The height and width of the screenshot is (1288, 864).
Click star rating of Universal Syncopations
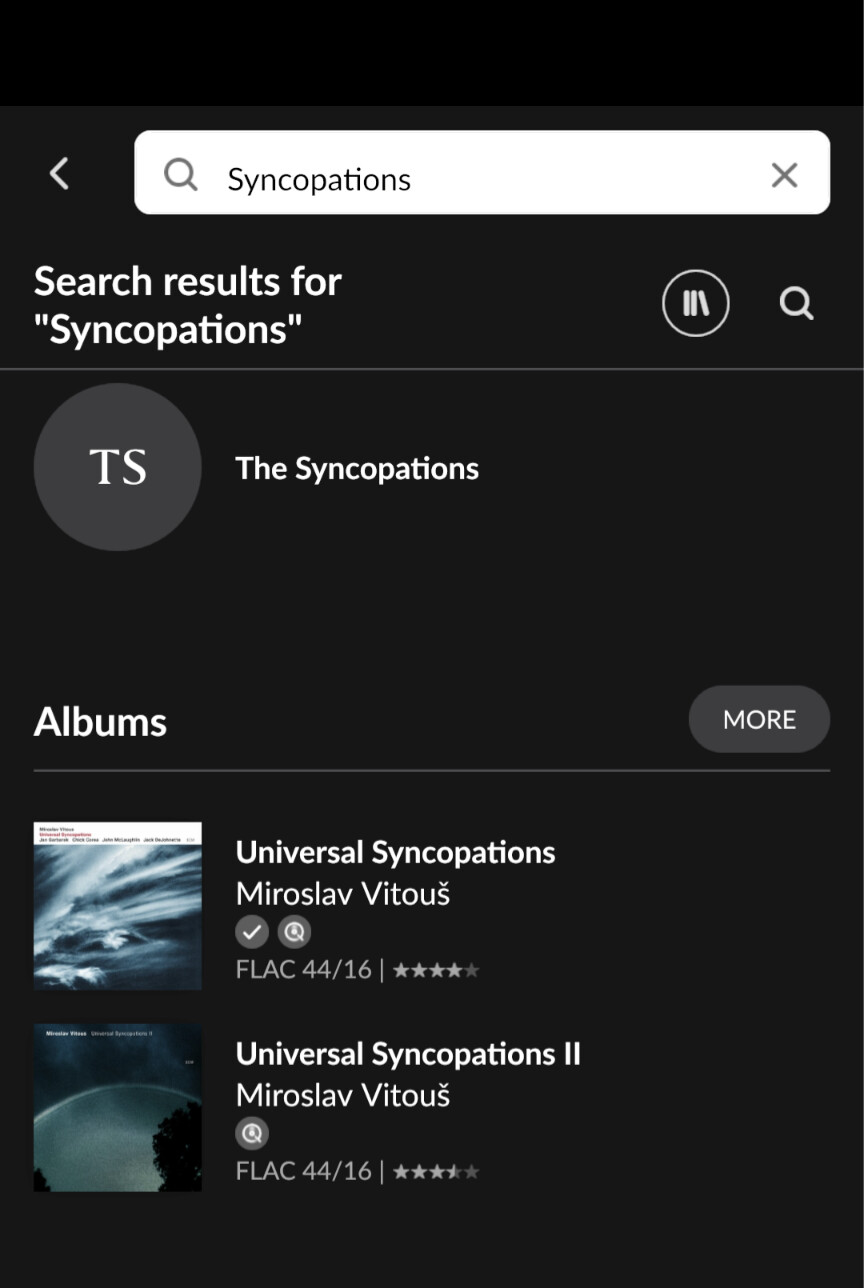(436, 970)
